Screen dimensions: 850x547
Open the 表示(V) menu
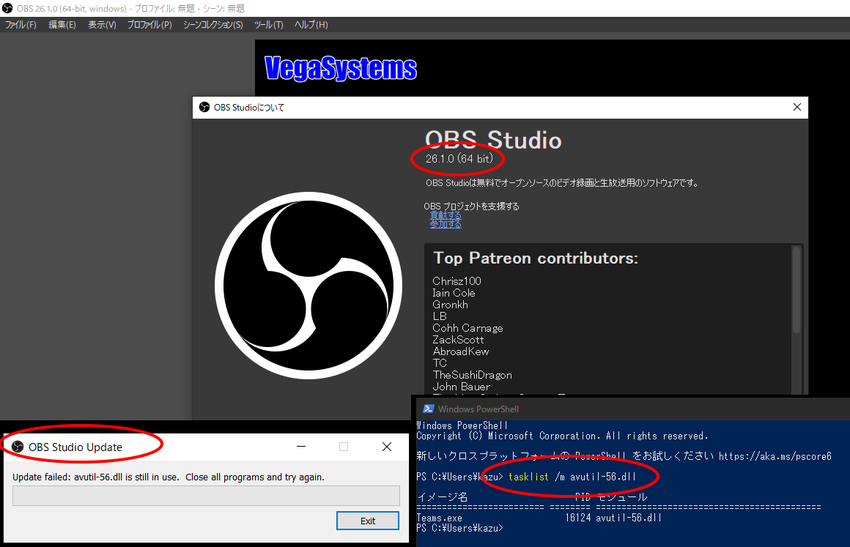tap(102, 25)
